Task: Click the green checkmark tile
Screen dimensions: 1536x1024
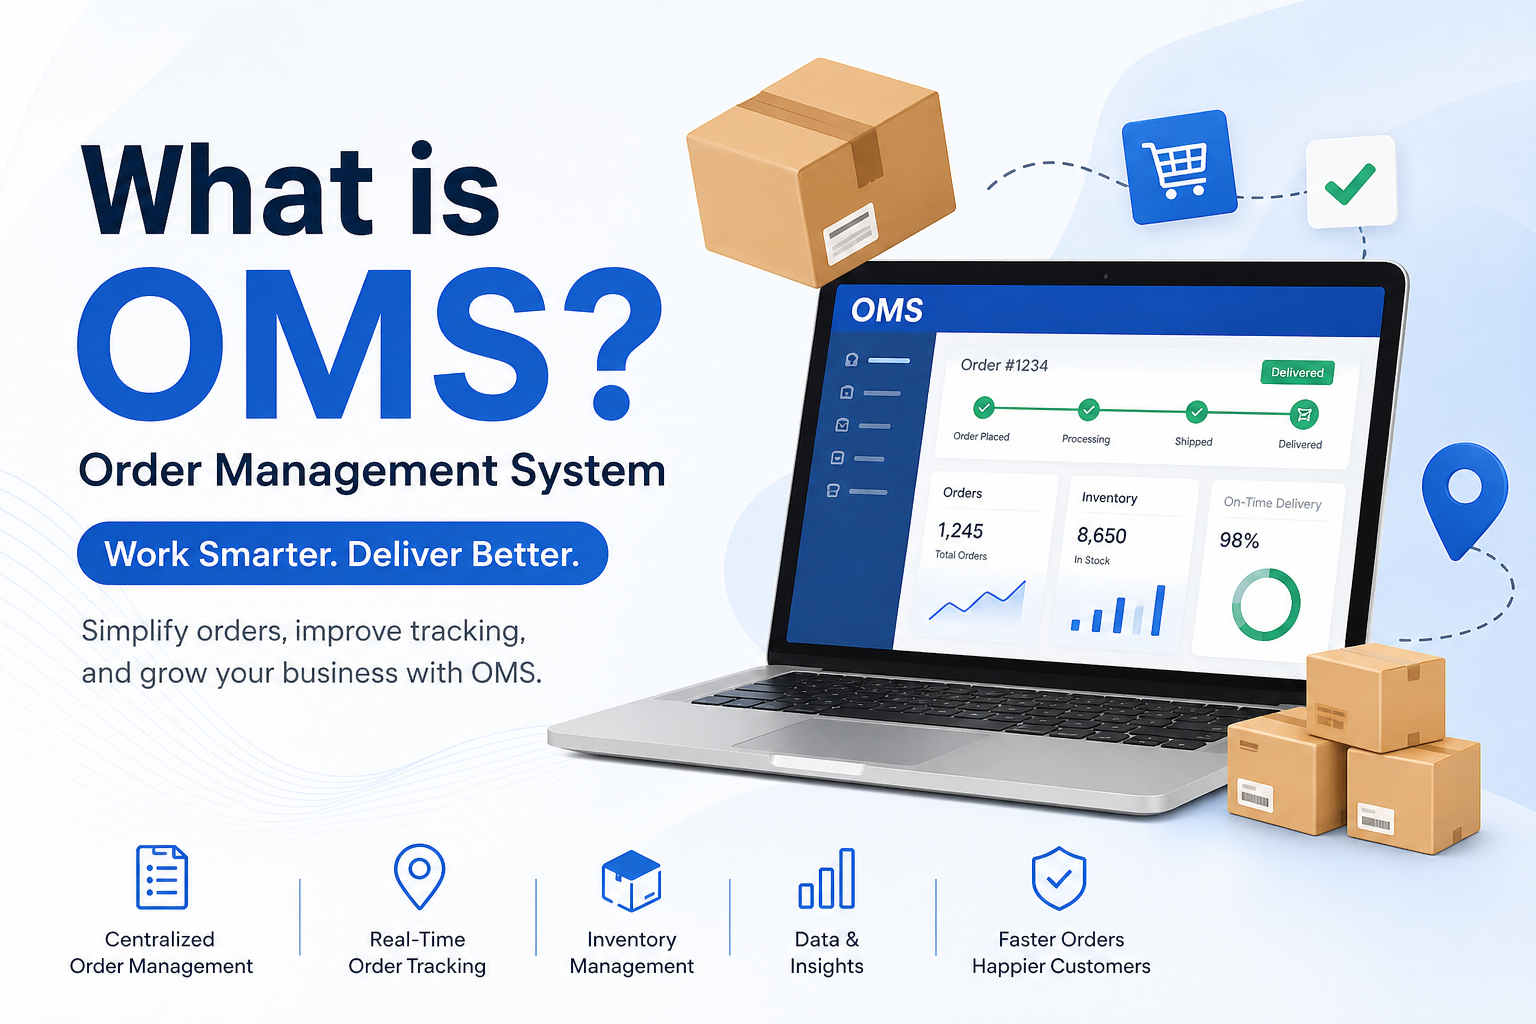Action: point(1351,182)
